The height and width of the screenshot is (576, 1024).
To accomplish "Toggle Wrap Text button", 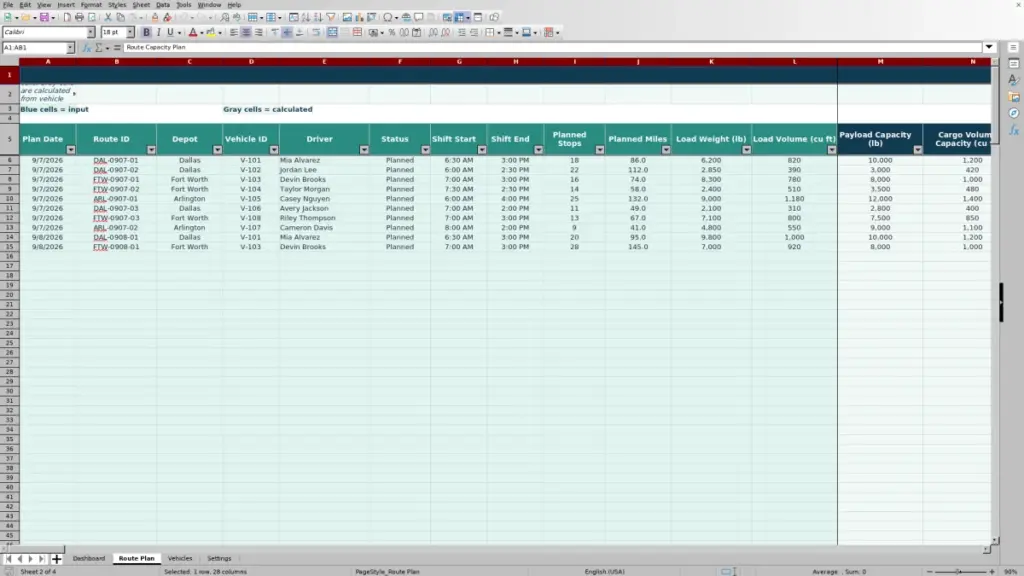I will pyautogui.click(x=316, y=32).
